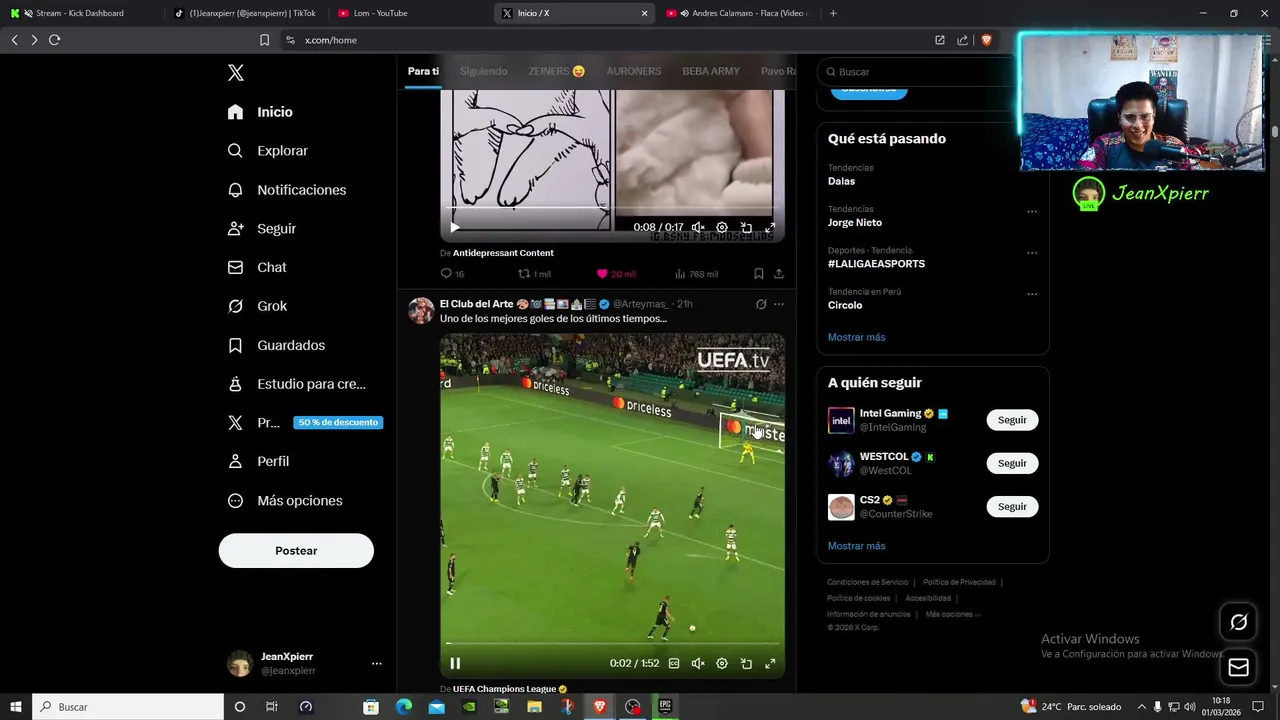
Task: Switch to the BEBA ARMY tab
Action: [711, 71]
